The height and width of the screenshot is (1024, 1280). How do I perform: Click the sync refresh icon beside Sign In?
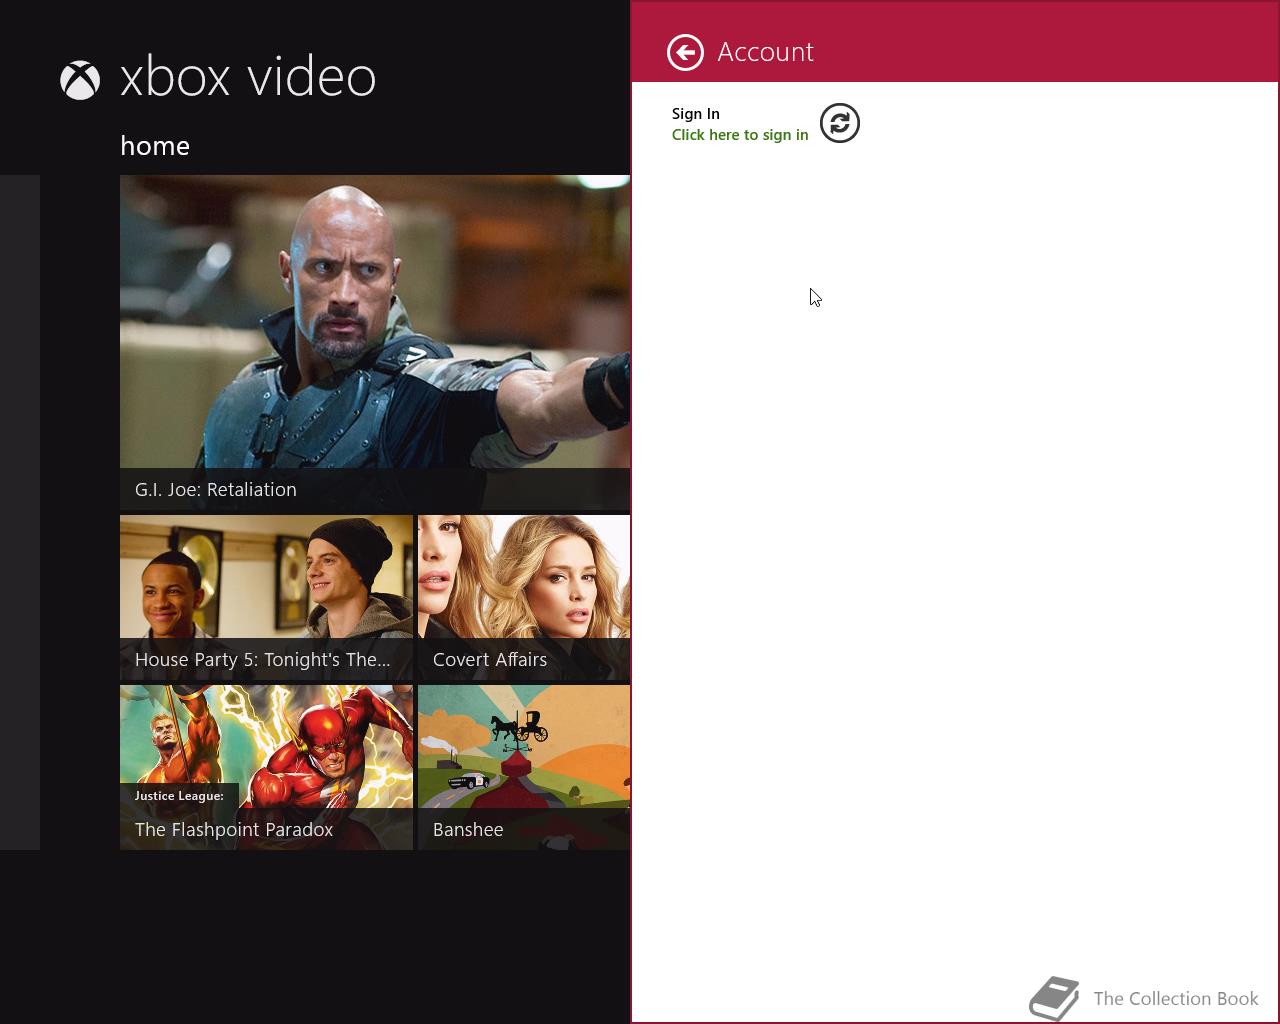click(x=840, y=123)
